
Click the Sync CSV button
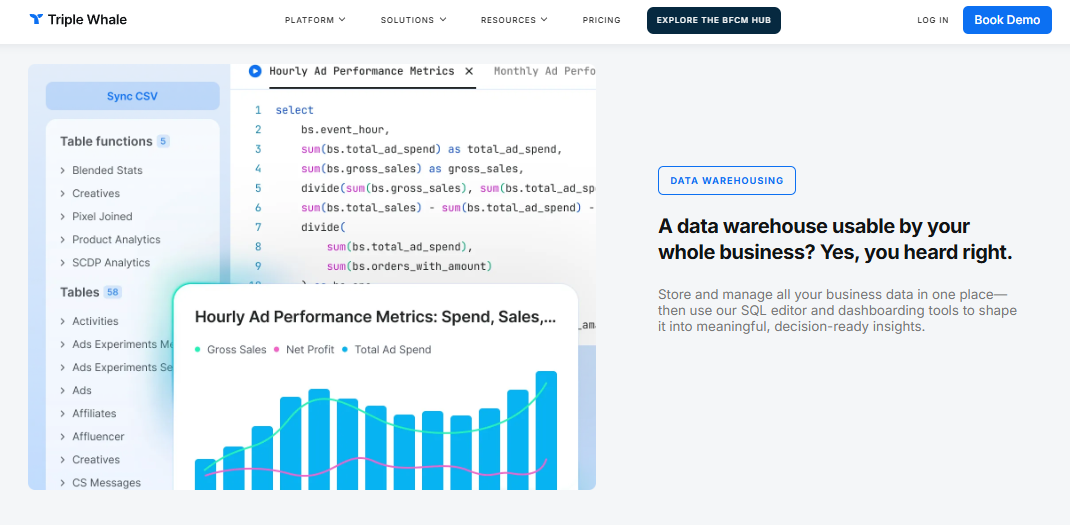[132, 96]
